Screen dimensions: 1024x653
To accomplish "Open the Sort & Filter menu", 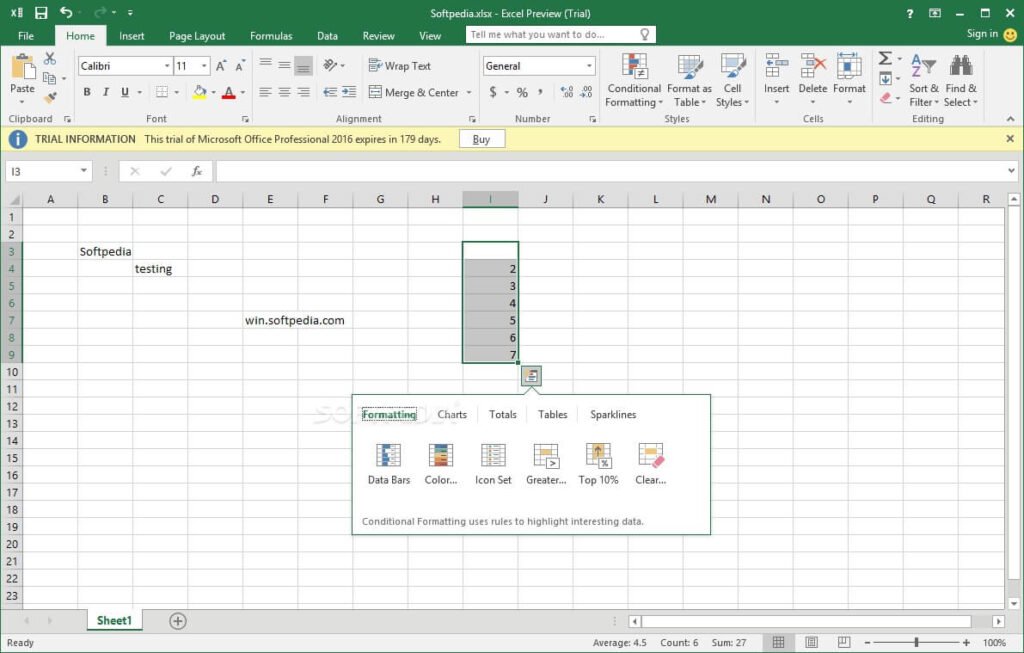I will (x=923, y=80).
